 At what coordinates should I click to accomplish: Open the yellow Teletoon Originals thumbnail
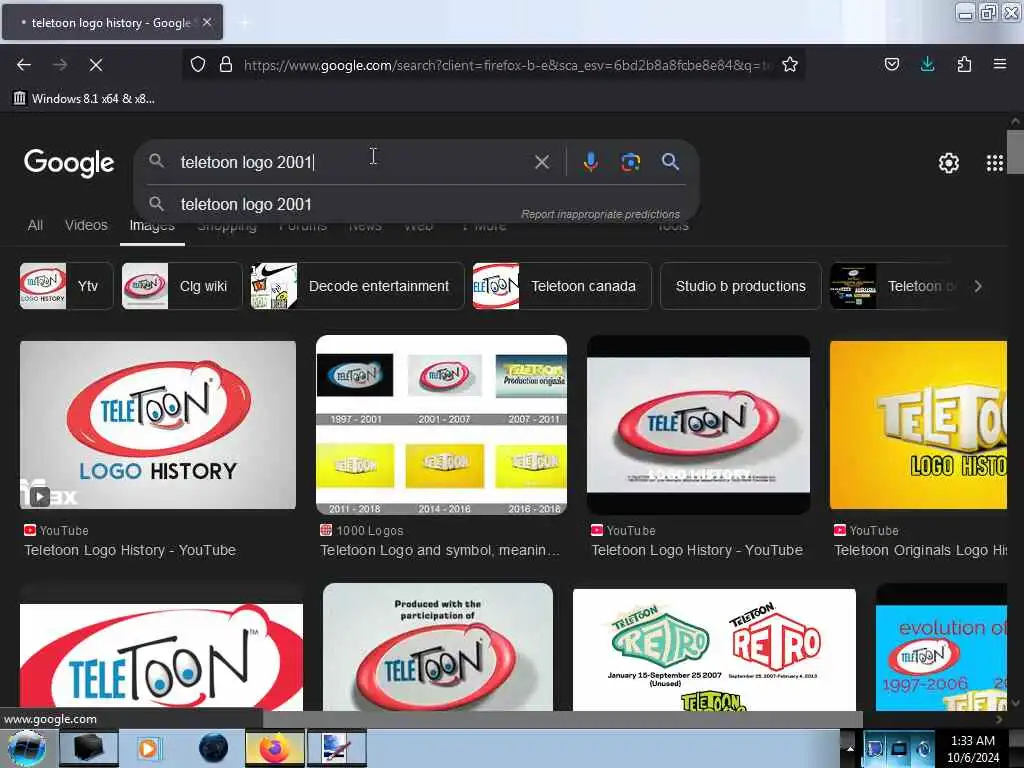pyautogui.click(x=918, y=424)
